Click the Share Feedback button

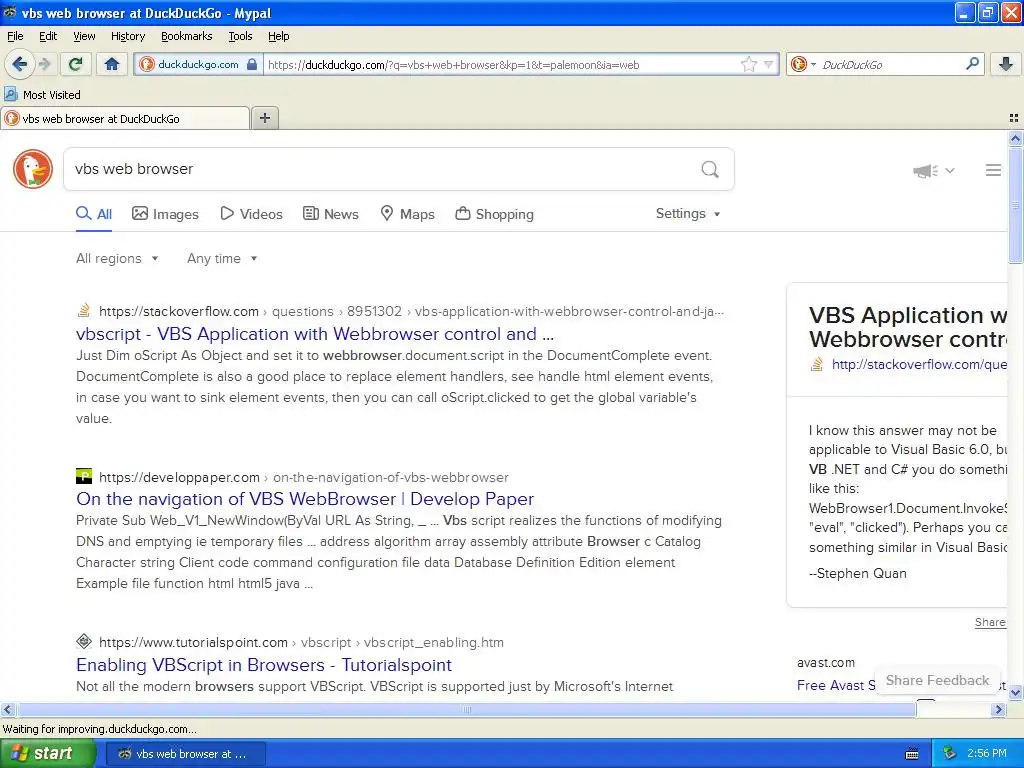click(937, 680)
